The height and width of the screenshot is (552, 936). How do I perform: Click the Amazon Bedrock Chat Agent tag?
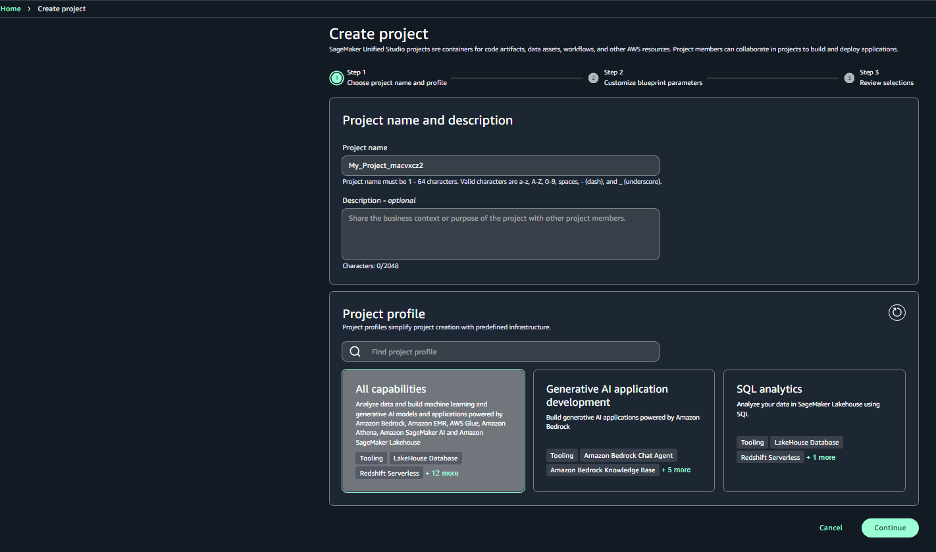coord(629,455)
